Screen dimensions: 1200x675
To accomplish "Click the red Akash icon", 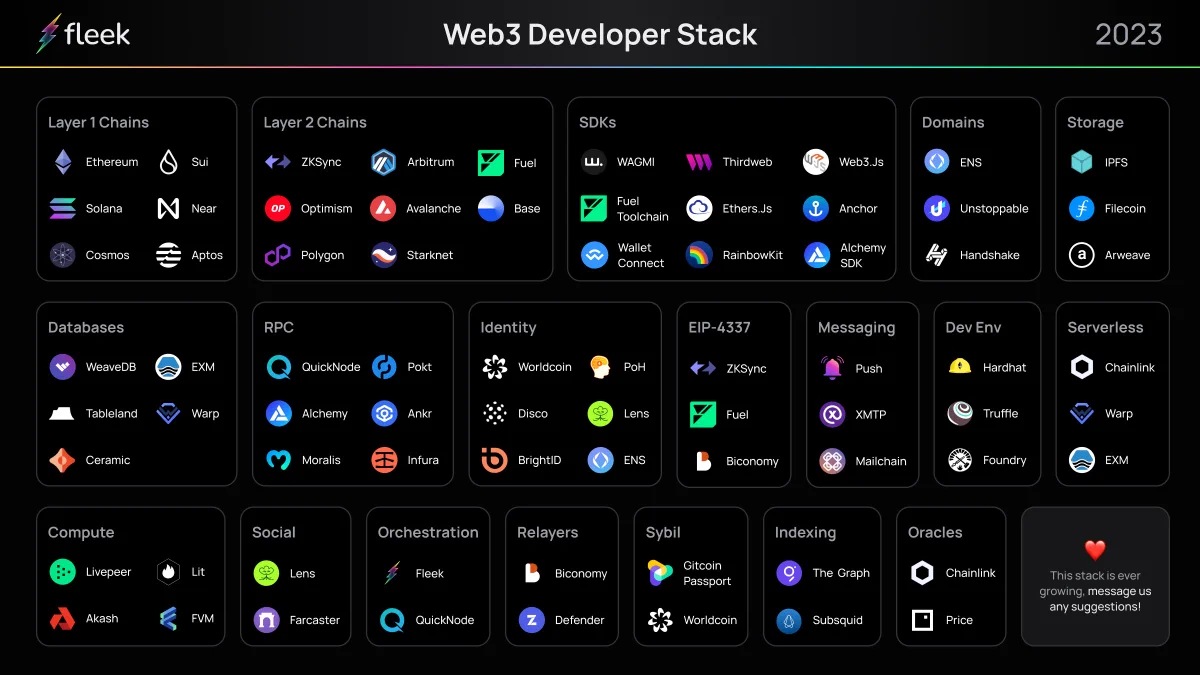I will (63, 619).
